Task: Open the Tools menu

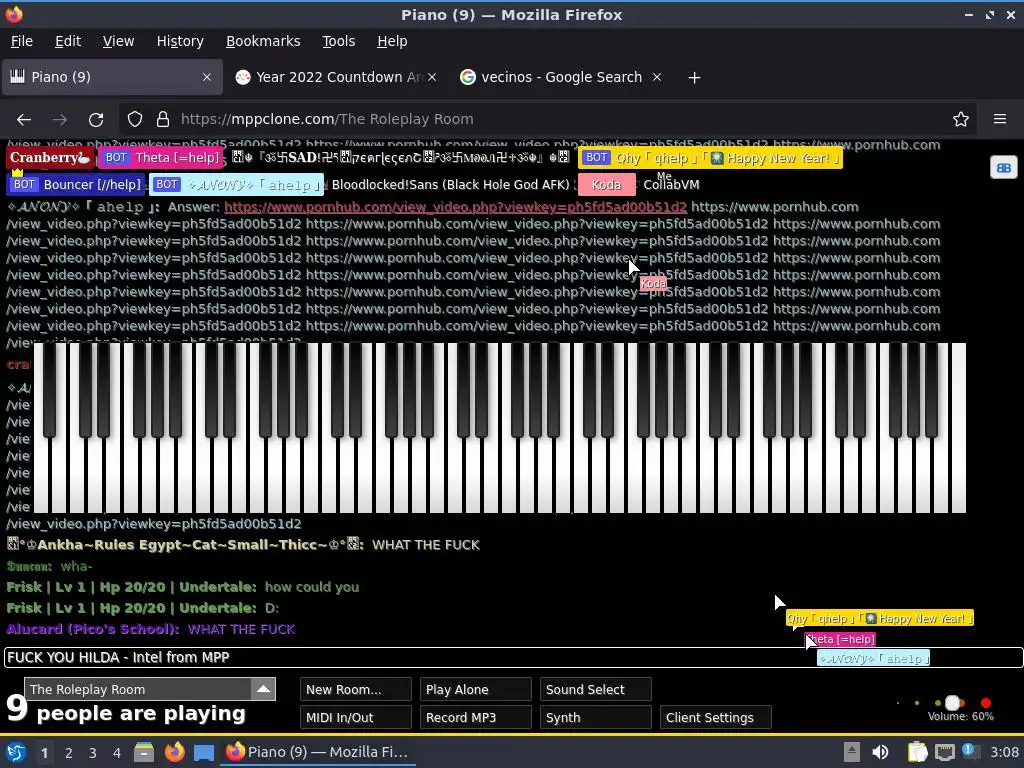Action: (338, 41)
